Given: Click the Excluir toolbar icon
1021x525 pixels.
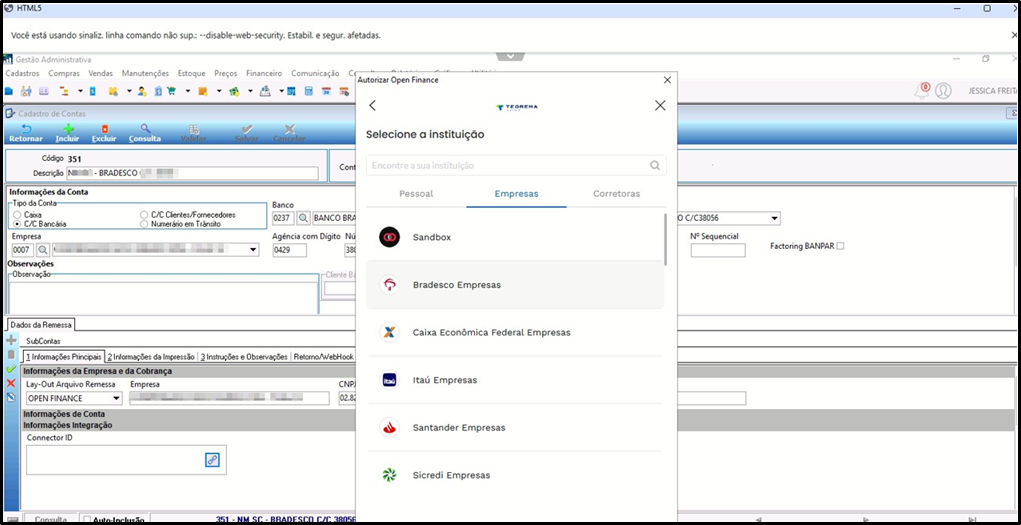Looking at the screenshot, I should (104, 134).
